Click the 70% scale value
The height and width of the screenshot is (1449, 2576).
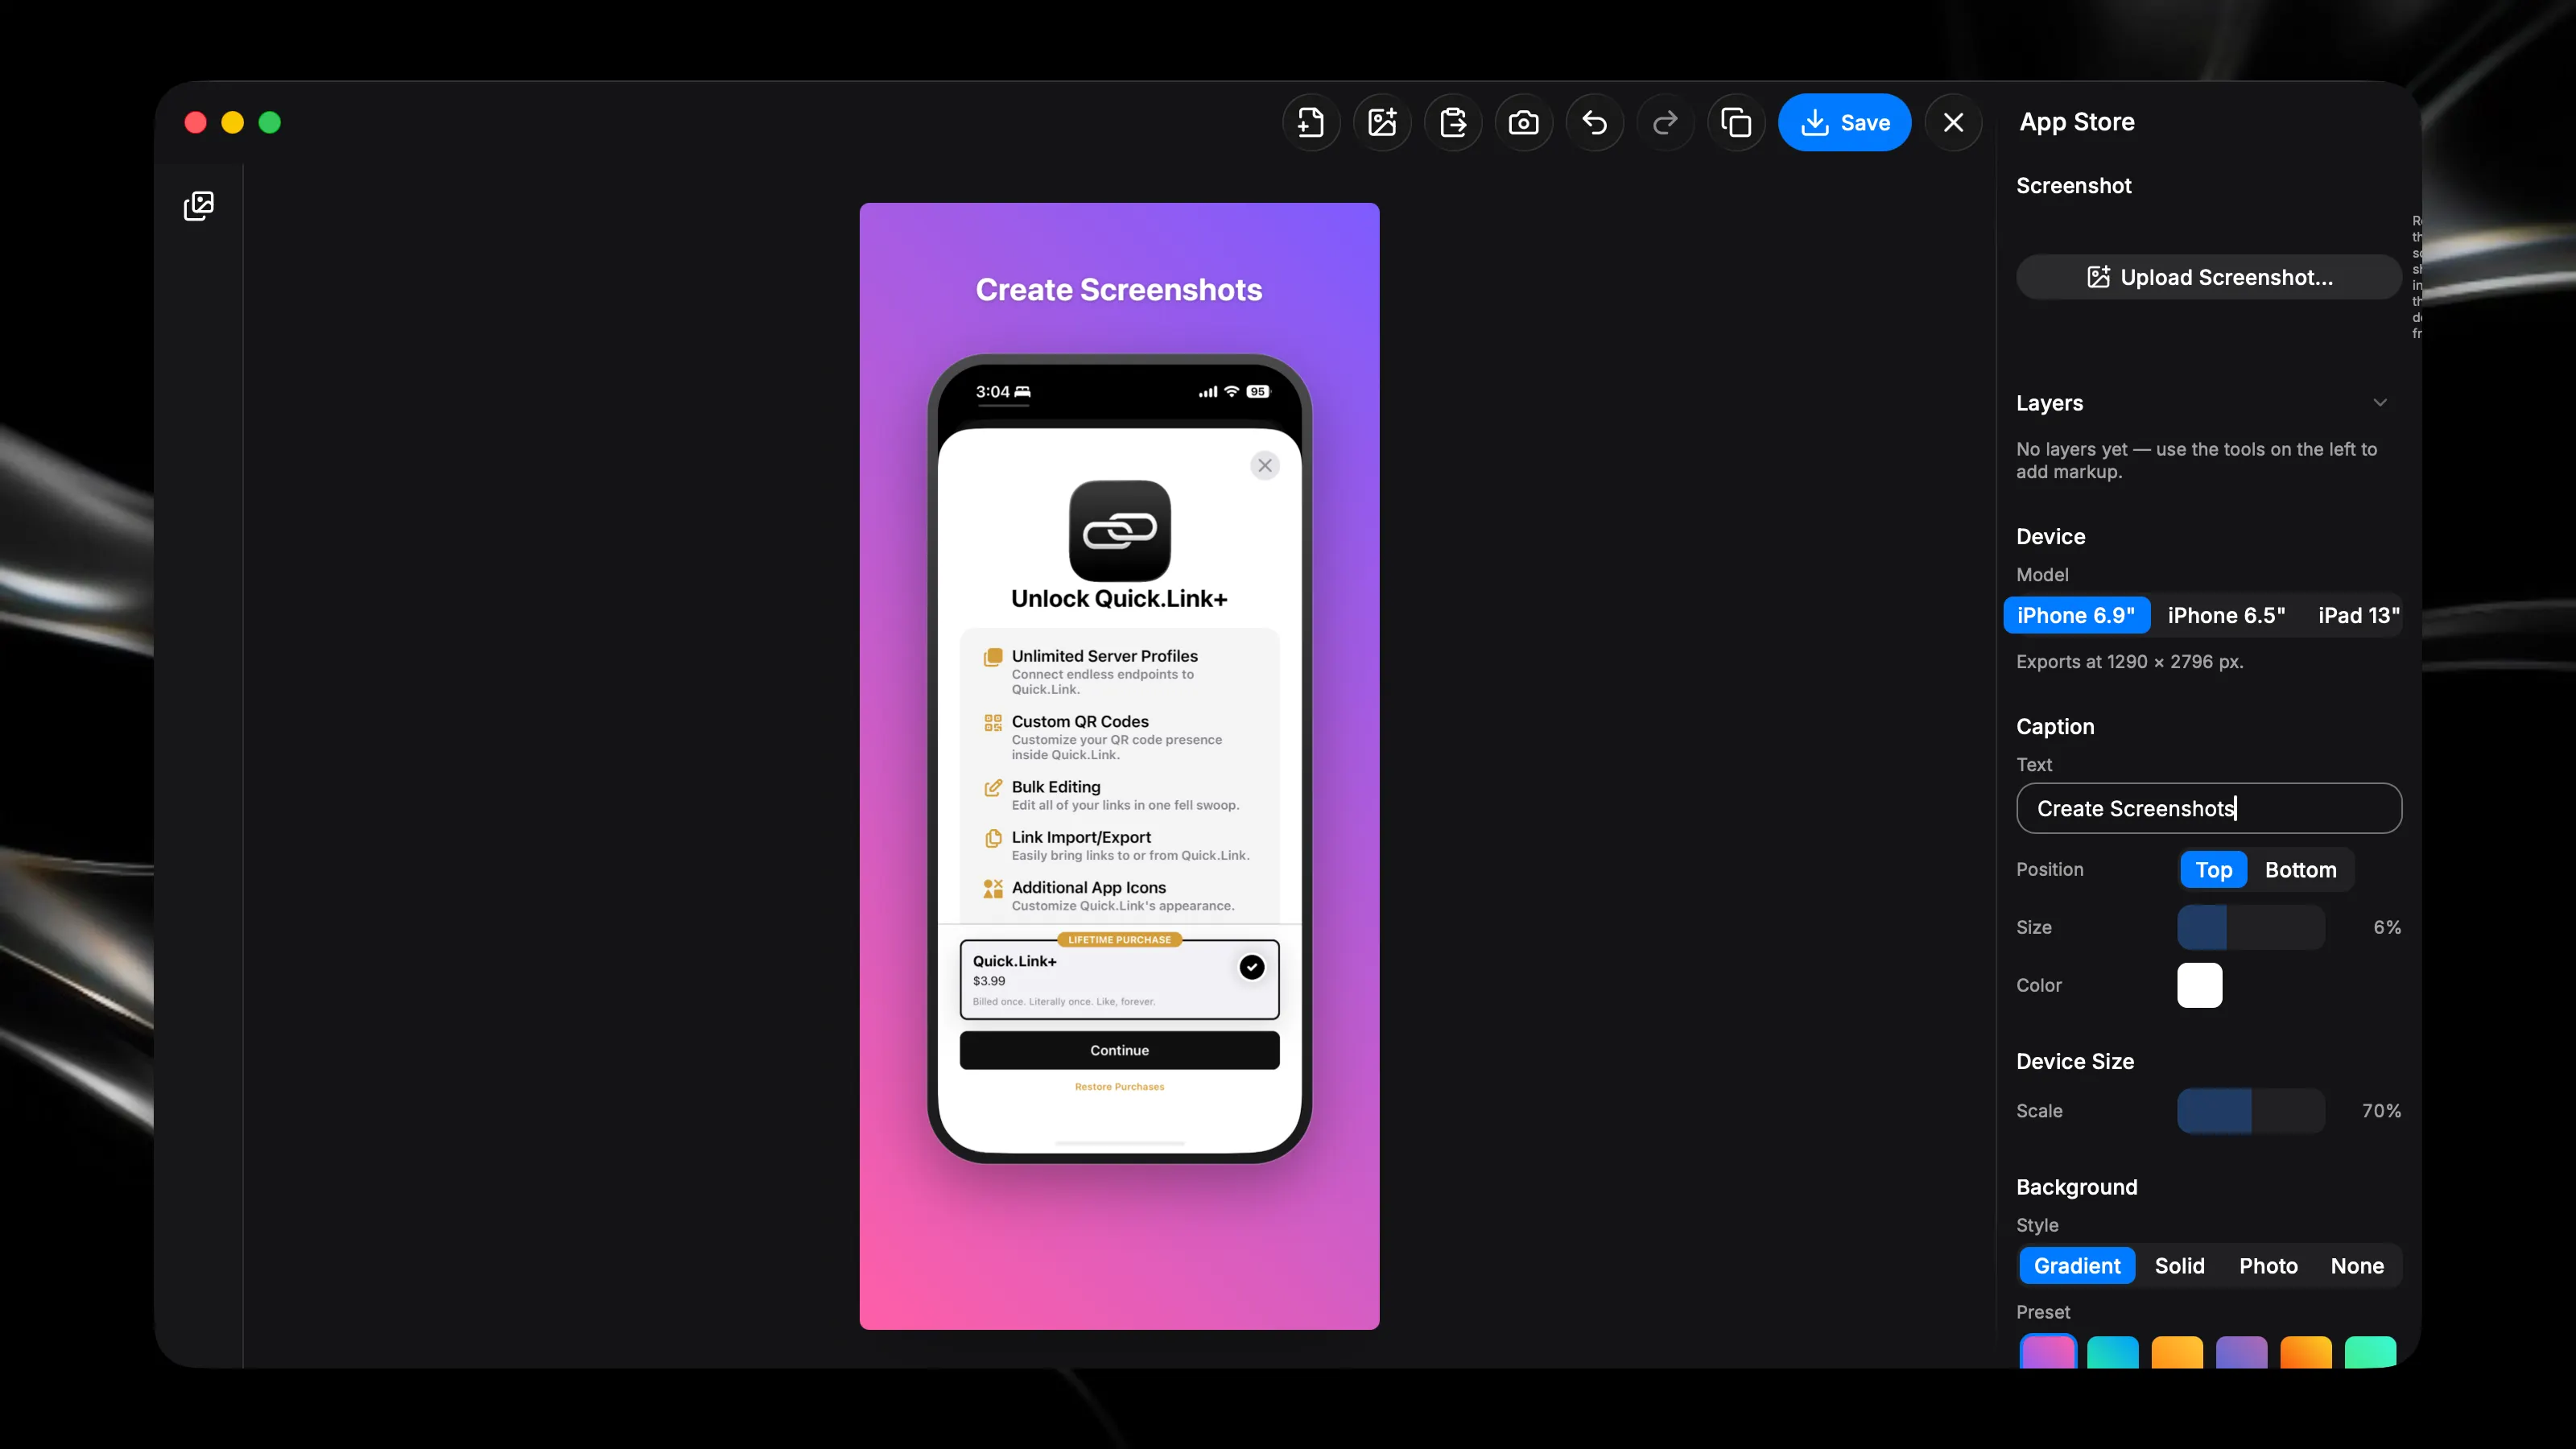coord(2381,1111)
